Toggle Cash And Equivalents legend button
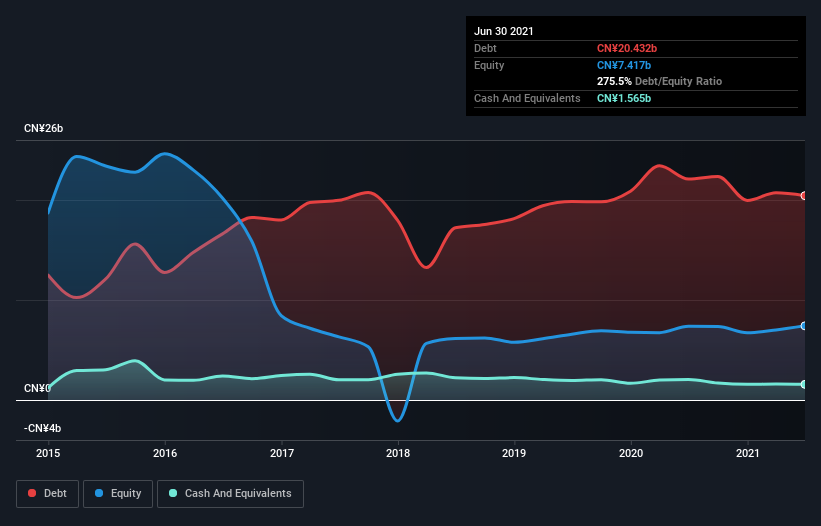 (x=230, y=494)
